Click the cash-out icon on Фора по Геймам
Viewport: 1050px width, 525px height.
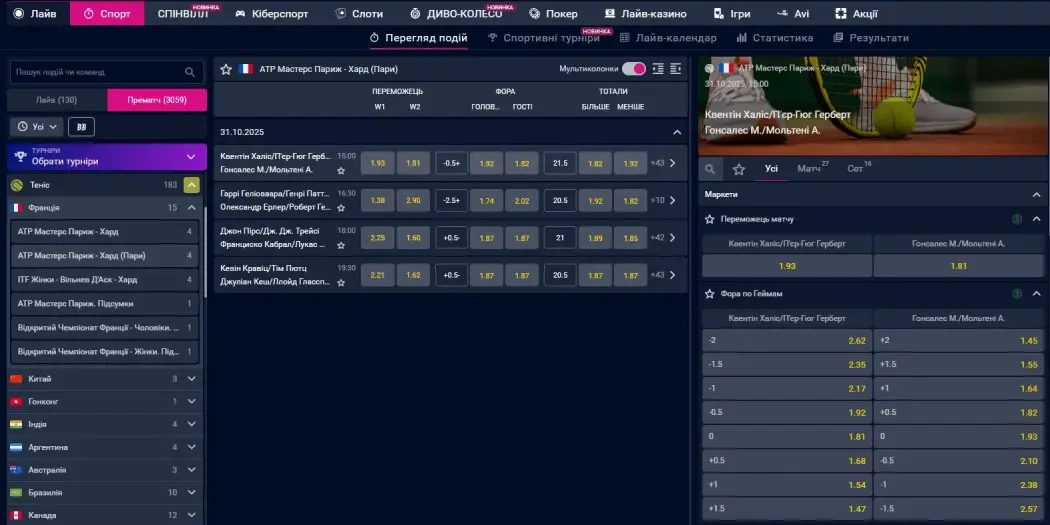(x=1017, y=294)
